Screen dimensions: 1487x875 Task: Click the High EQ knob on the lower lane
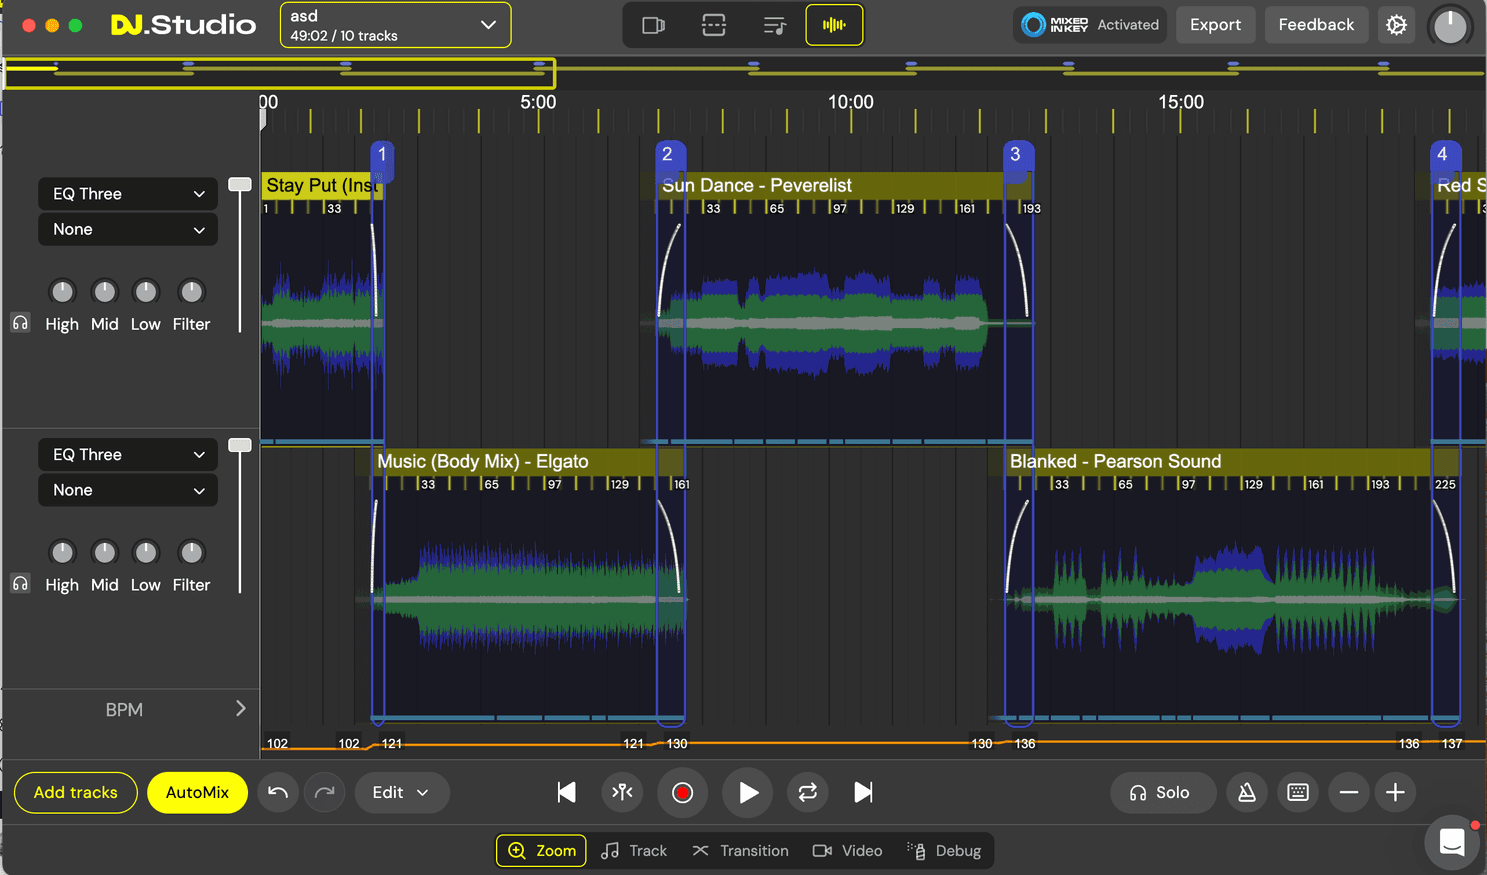[x=62, y=552]
